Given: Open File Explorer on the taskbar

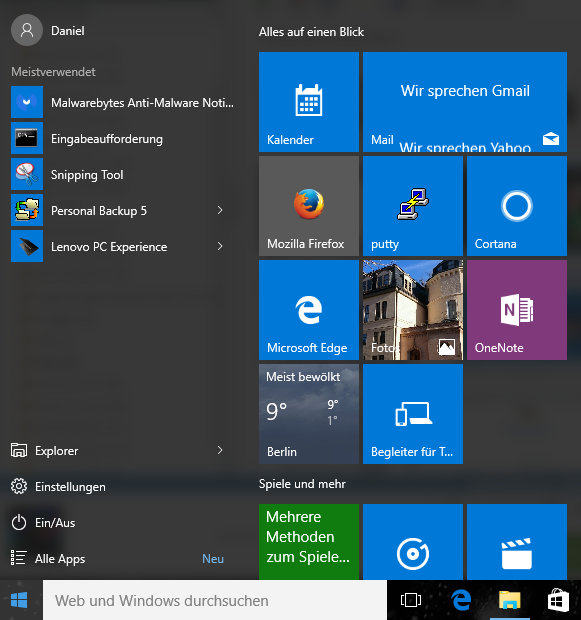Looking at the screenshot, I should 509,600.
